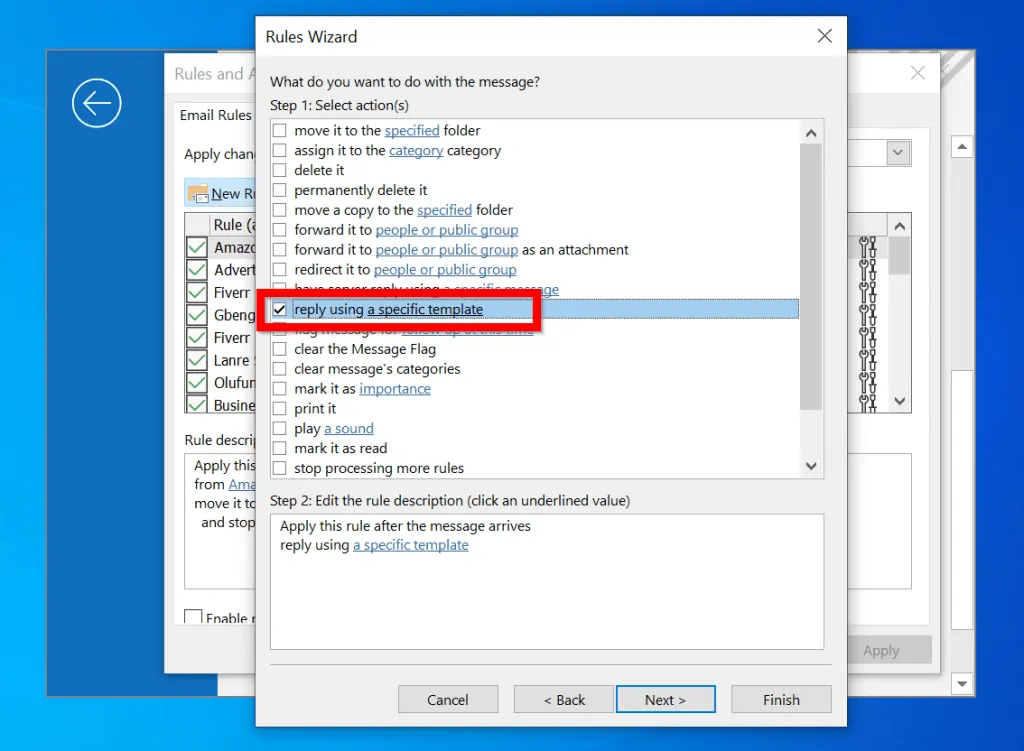Click the Next button
This screenshot has height=751, width=1024.
point(665,699)
